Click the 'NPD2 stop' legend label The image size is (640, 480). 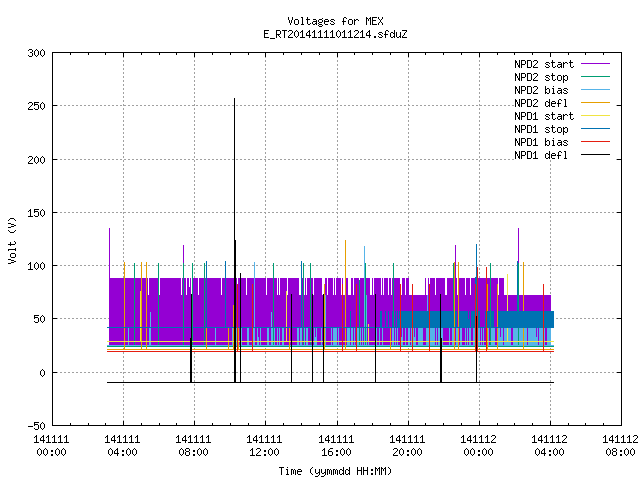[x=541, y=77]
